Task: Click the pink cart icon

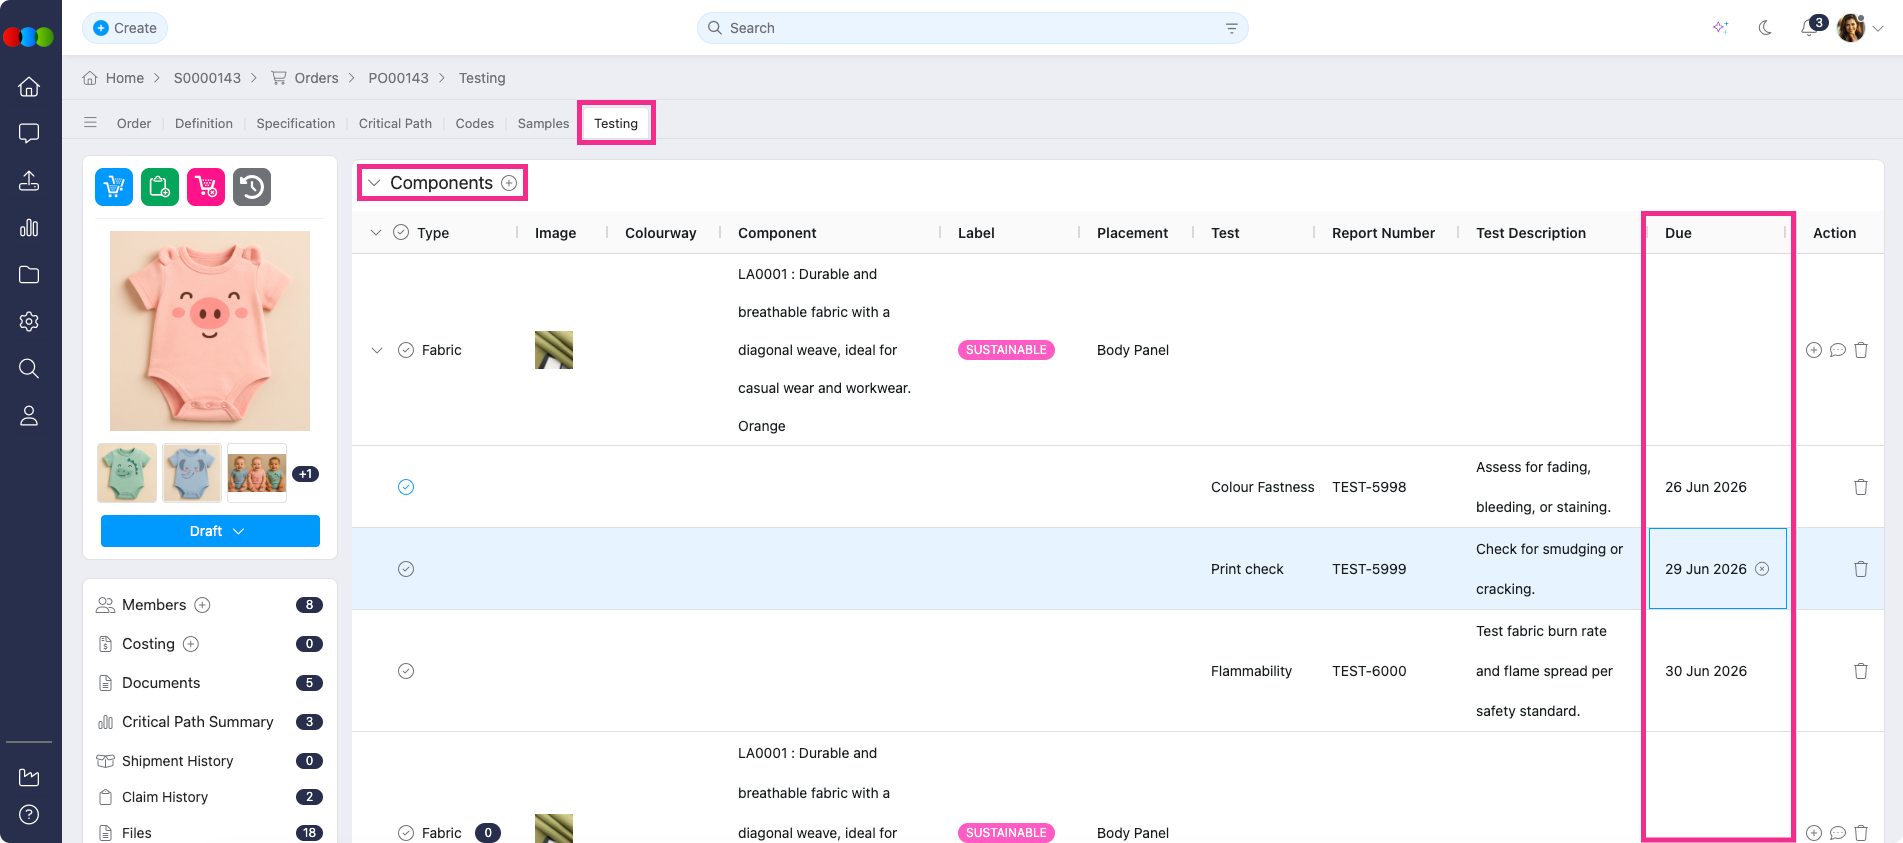Action: point(206,187)
